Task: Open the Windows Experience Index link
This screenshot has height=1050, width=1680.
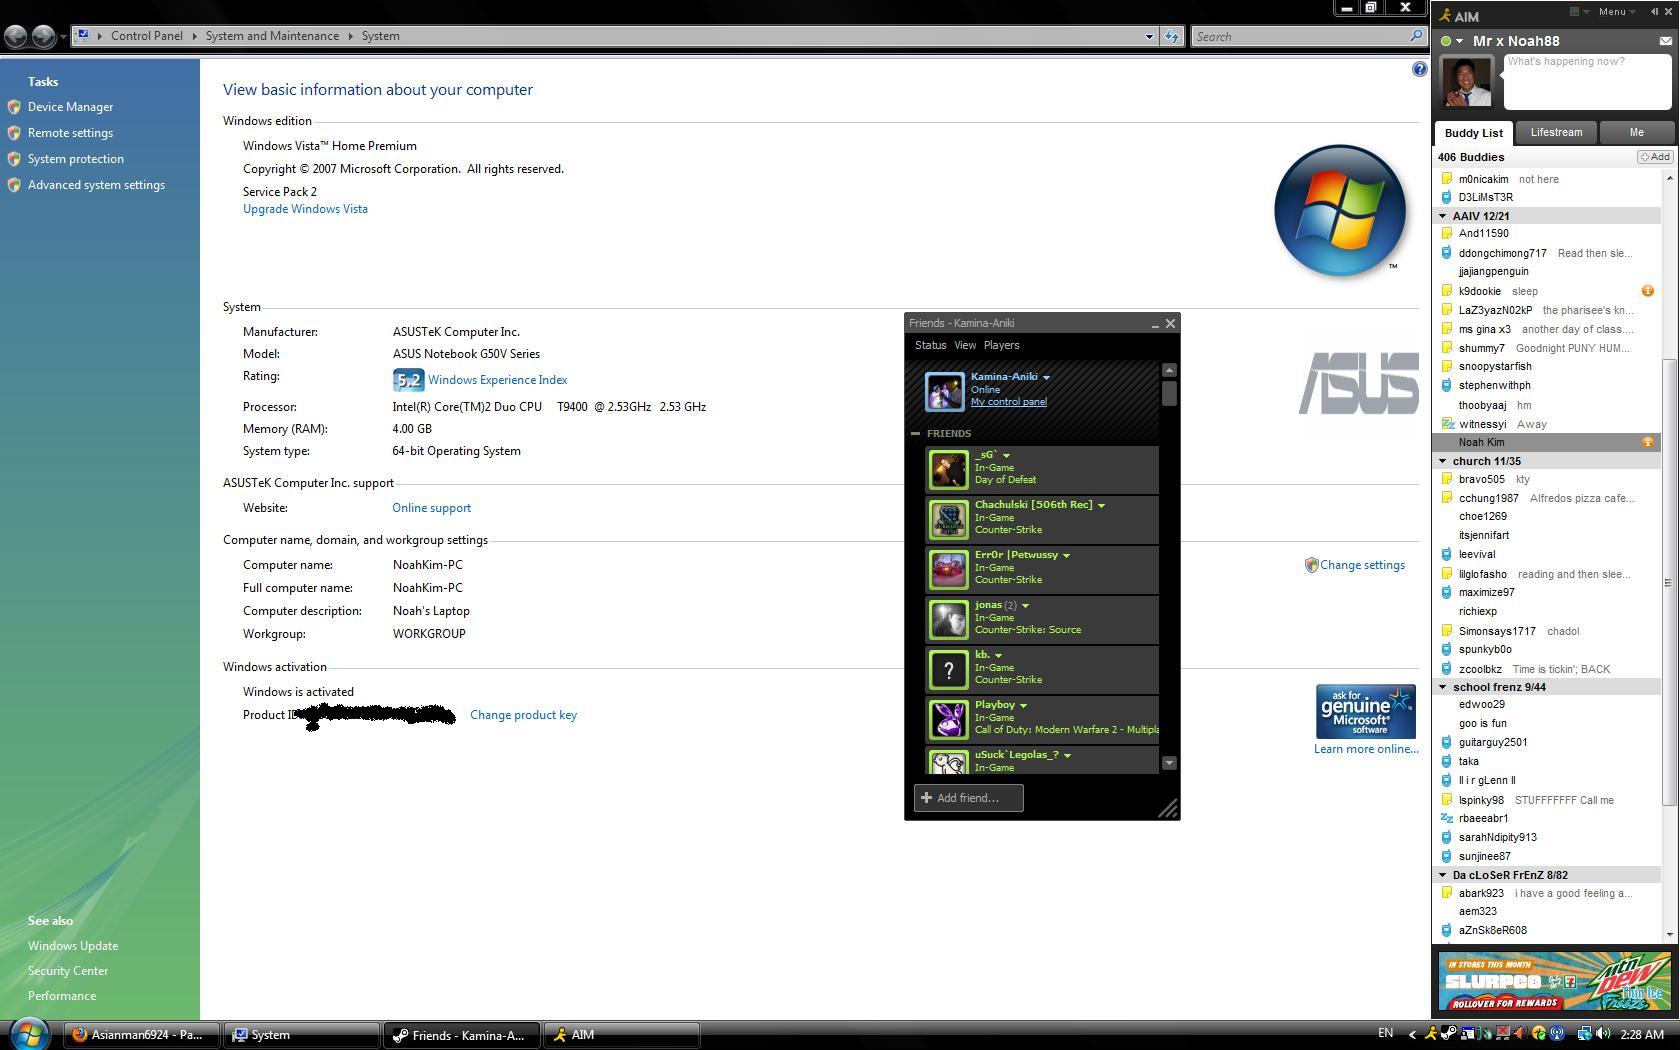Action: [x=497, y=380]
